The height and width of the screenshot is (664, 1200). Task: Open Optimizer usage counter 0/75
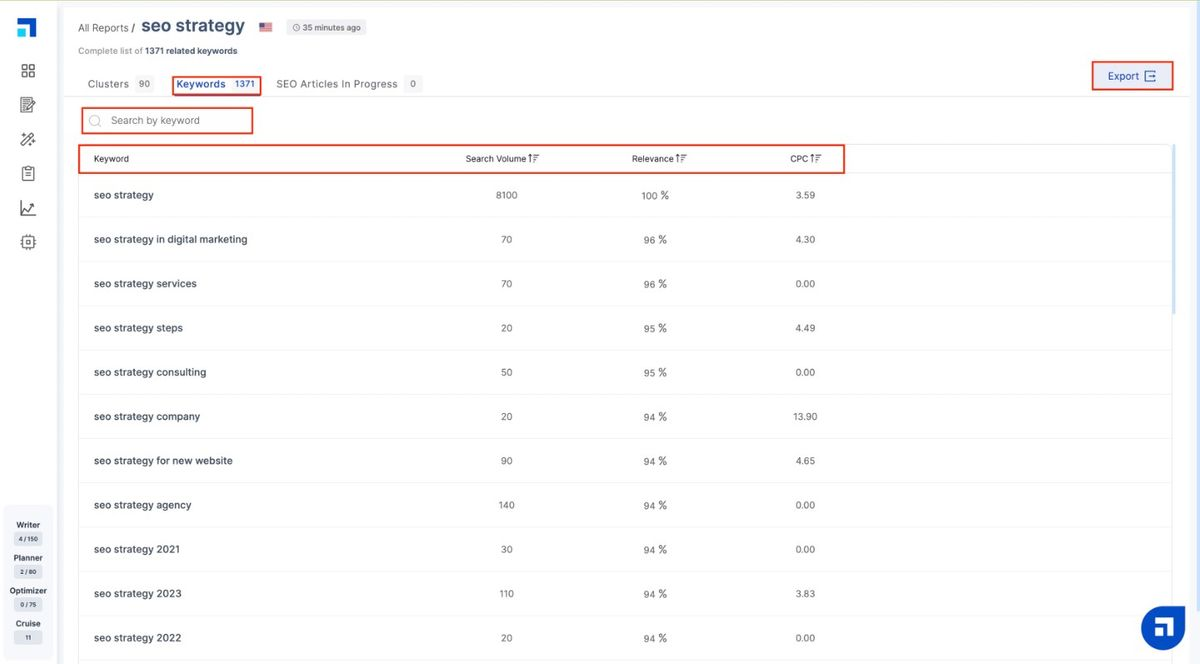coord(28,598)
